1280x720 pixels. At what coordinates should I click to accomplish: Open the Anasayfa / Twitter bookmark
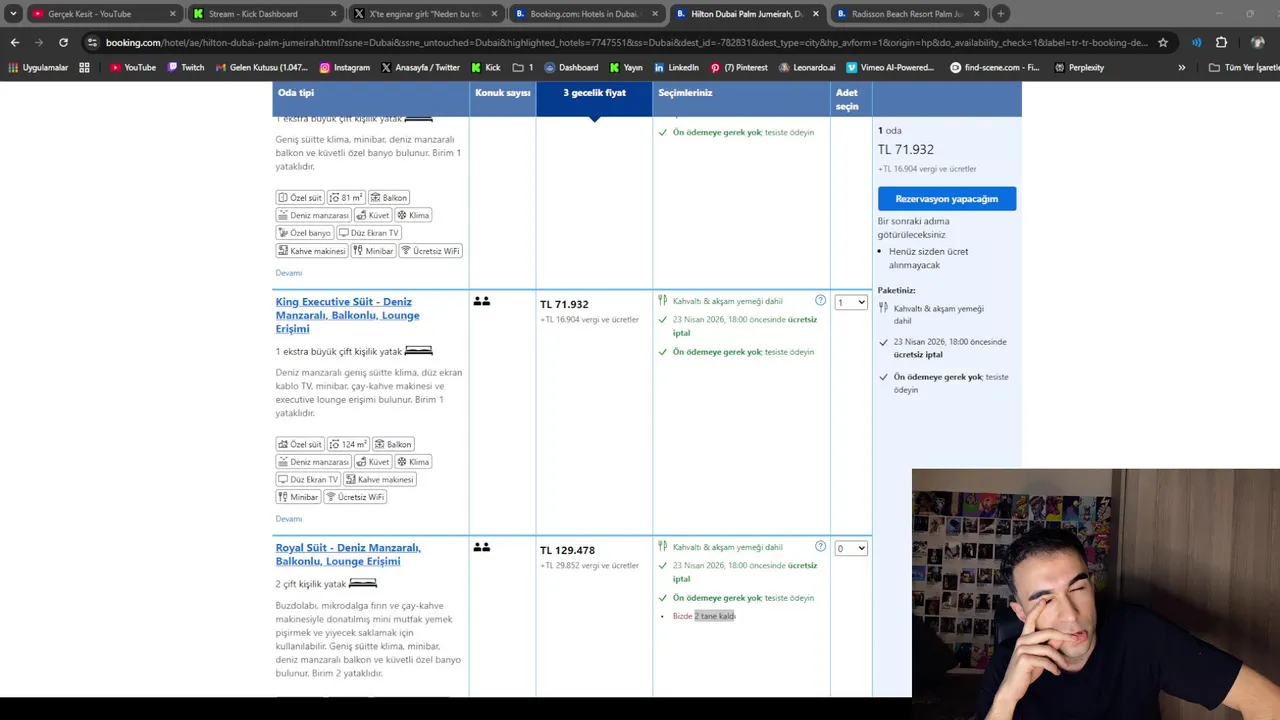(x=420, y=67)
